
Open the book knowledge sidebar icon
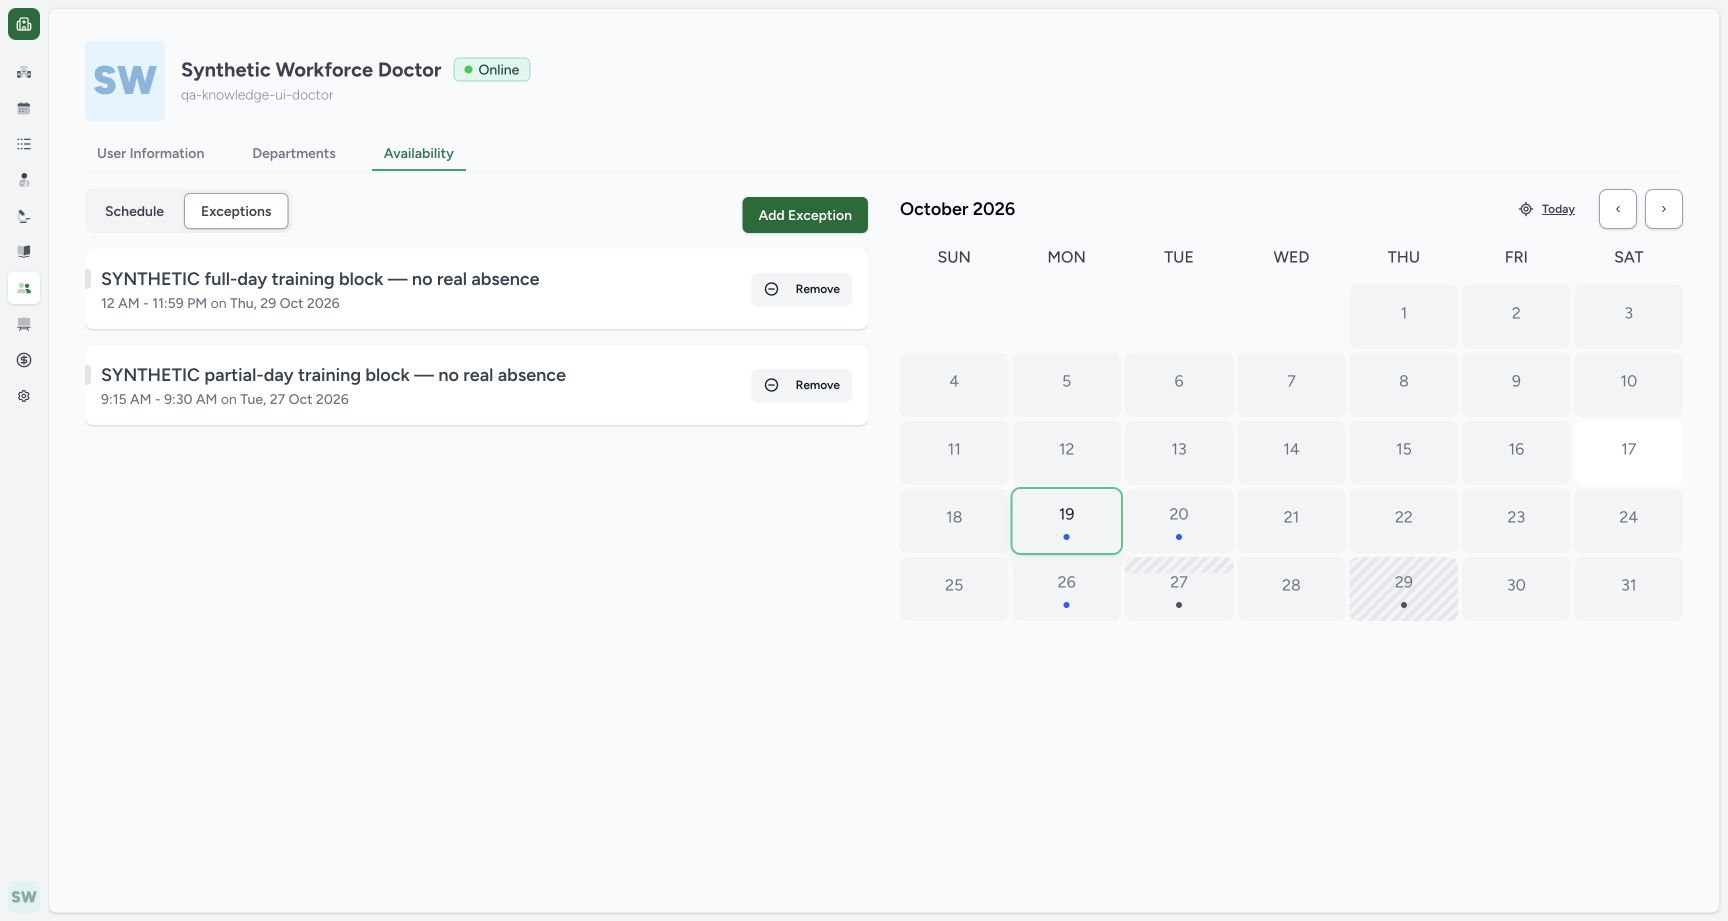24,252
